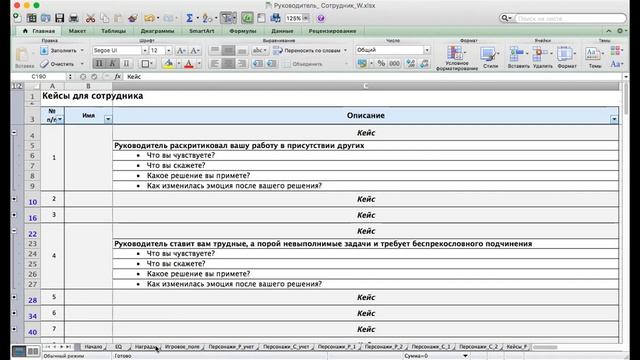The height and width of the screenshot is (360, 640).
Task: Open filter dropdown on Имя column
Action: click(x=108, y=119)
